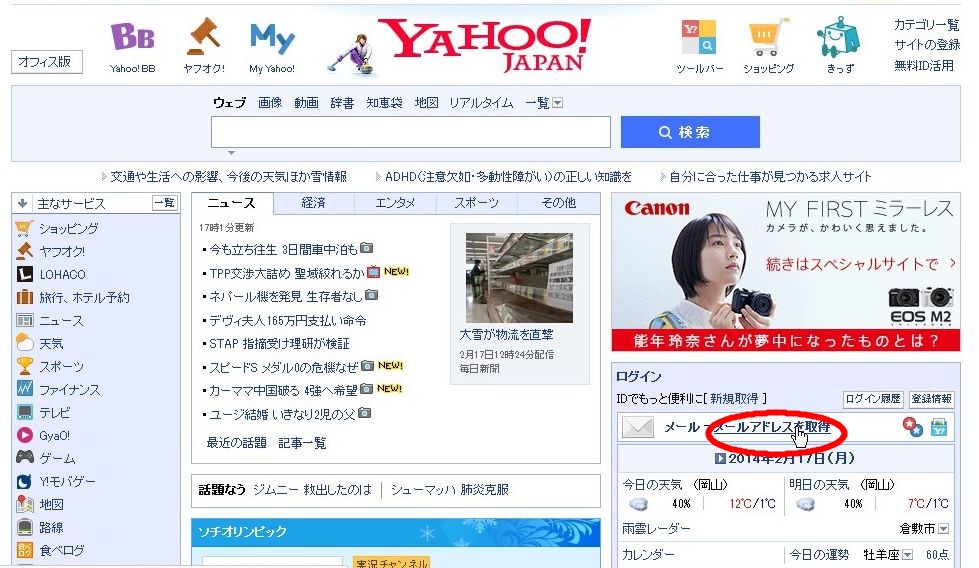The image size is (979, 568).
Task: Open スポーツ in the services sidebar
Action: click(61, 367)
